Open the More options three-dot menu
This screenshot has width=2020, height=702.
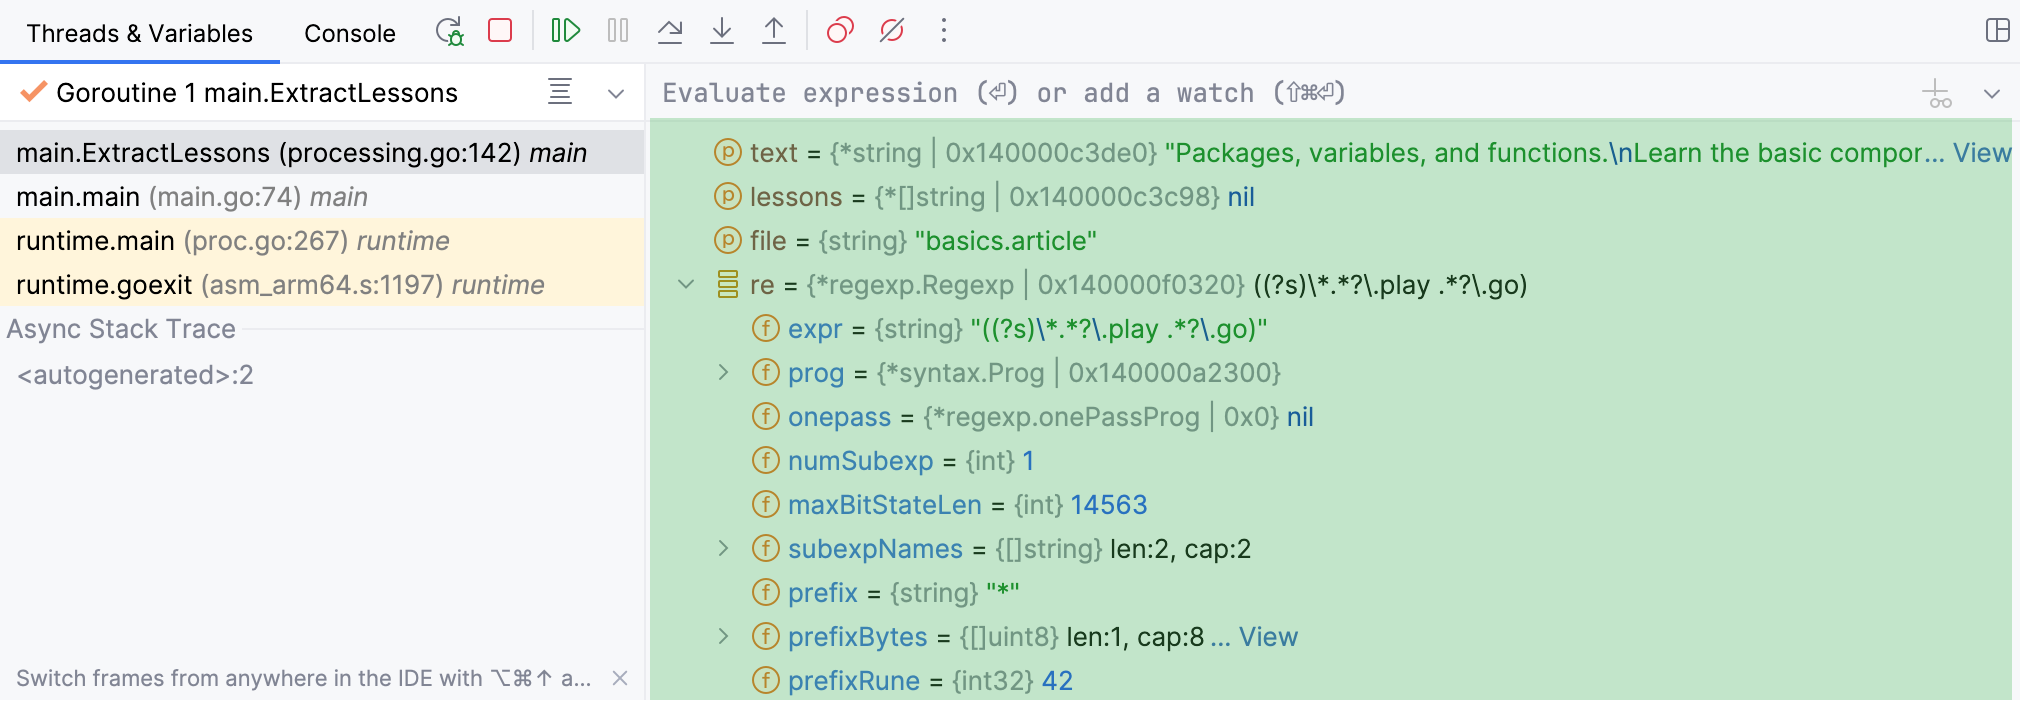943,30
